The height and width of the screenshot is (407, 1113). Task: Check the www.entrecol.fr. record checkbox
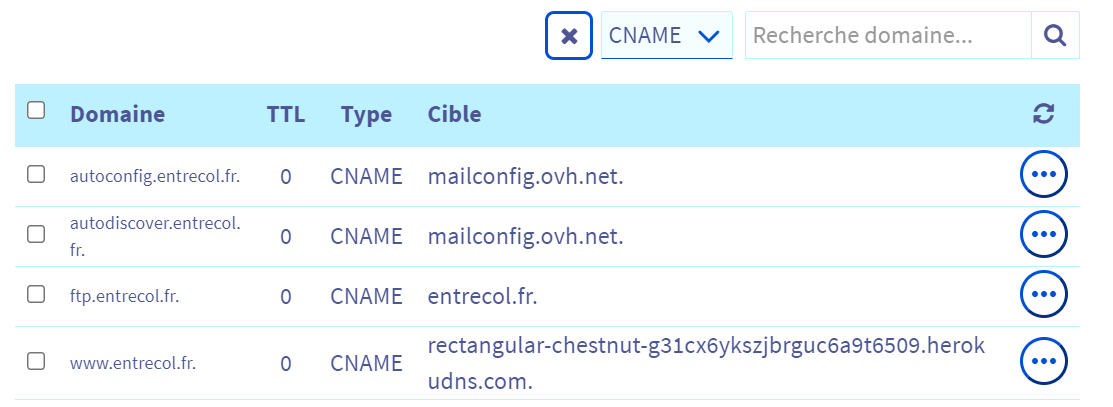[x=36, y=362]
